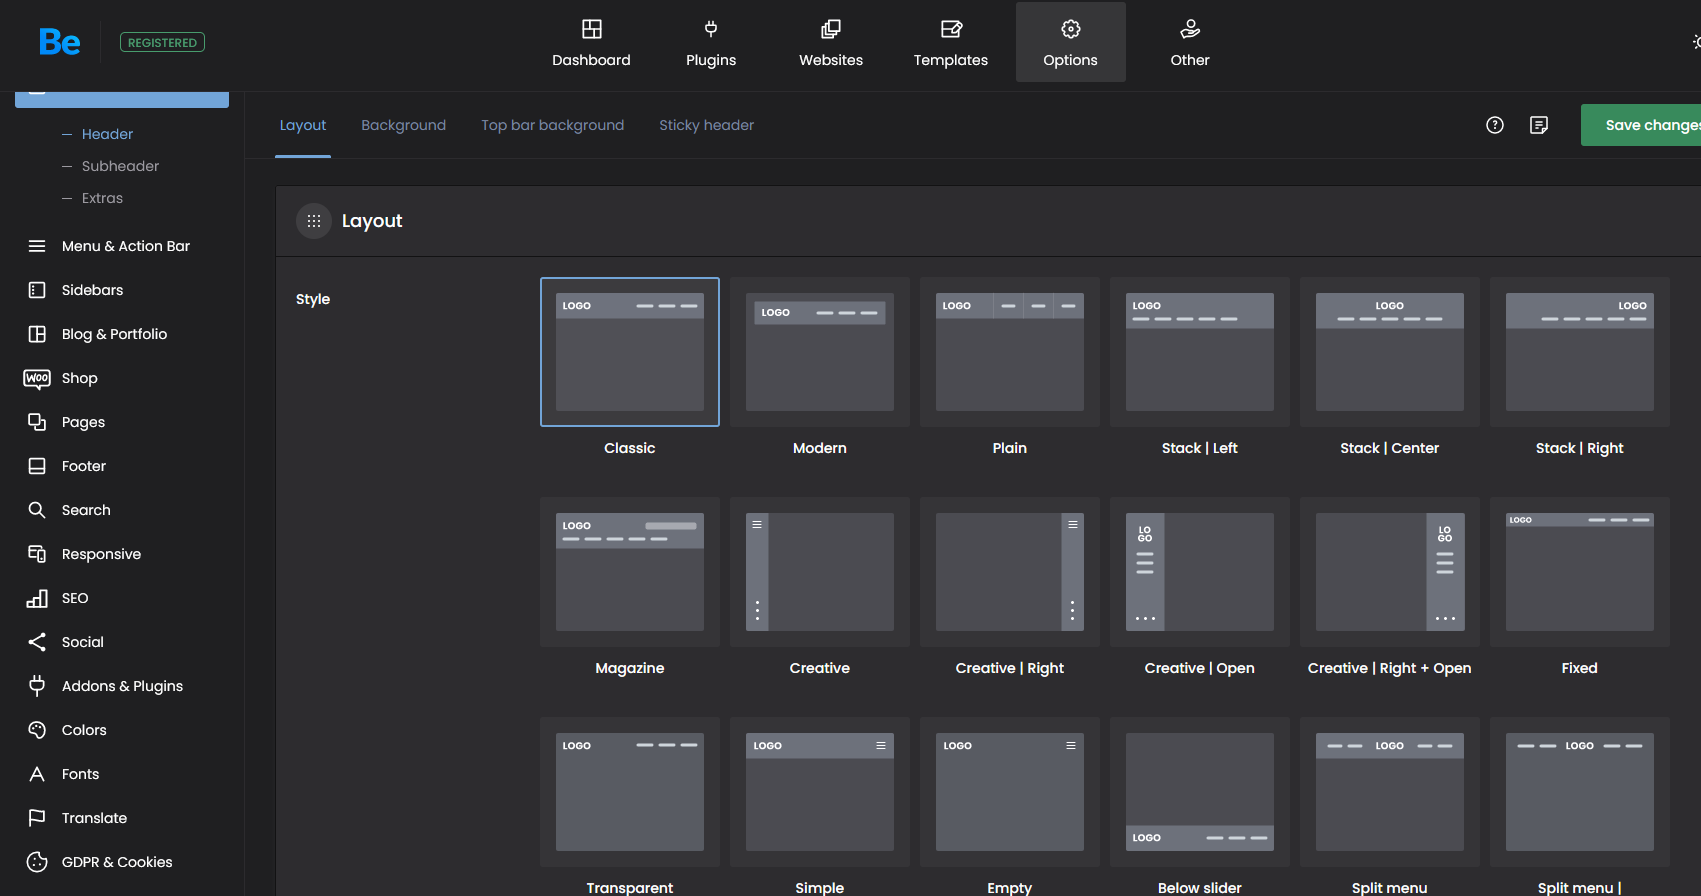Choose the Classic header style

[x=630, y=352]
